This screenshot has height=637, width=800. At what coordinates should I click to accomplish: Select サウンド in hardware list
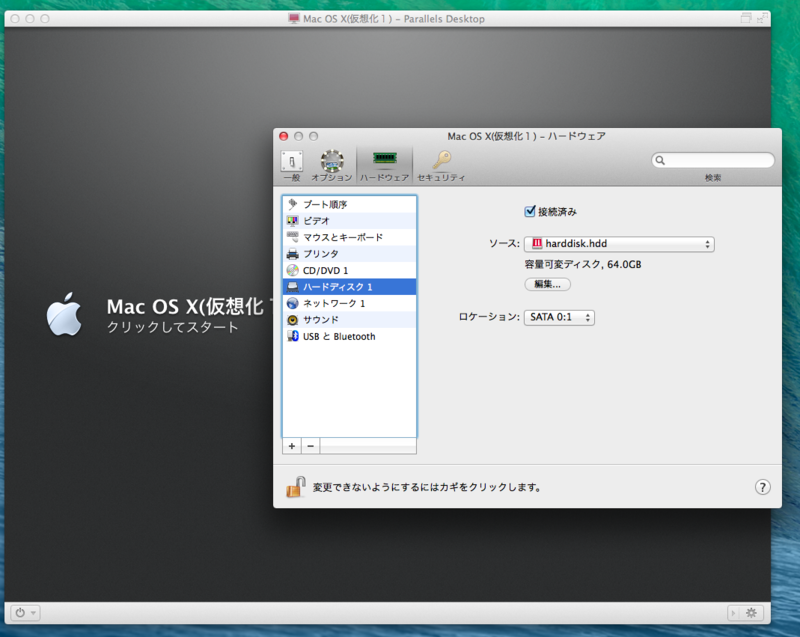pyautogui.click(x=349, y=320)
